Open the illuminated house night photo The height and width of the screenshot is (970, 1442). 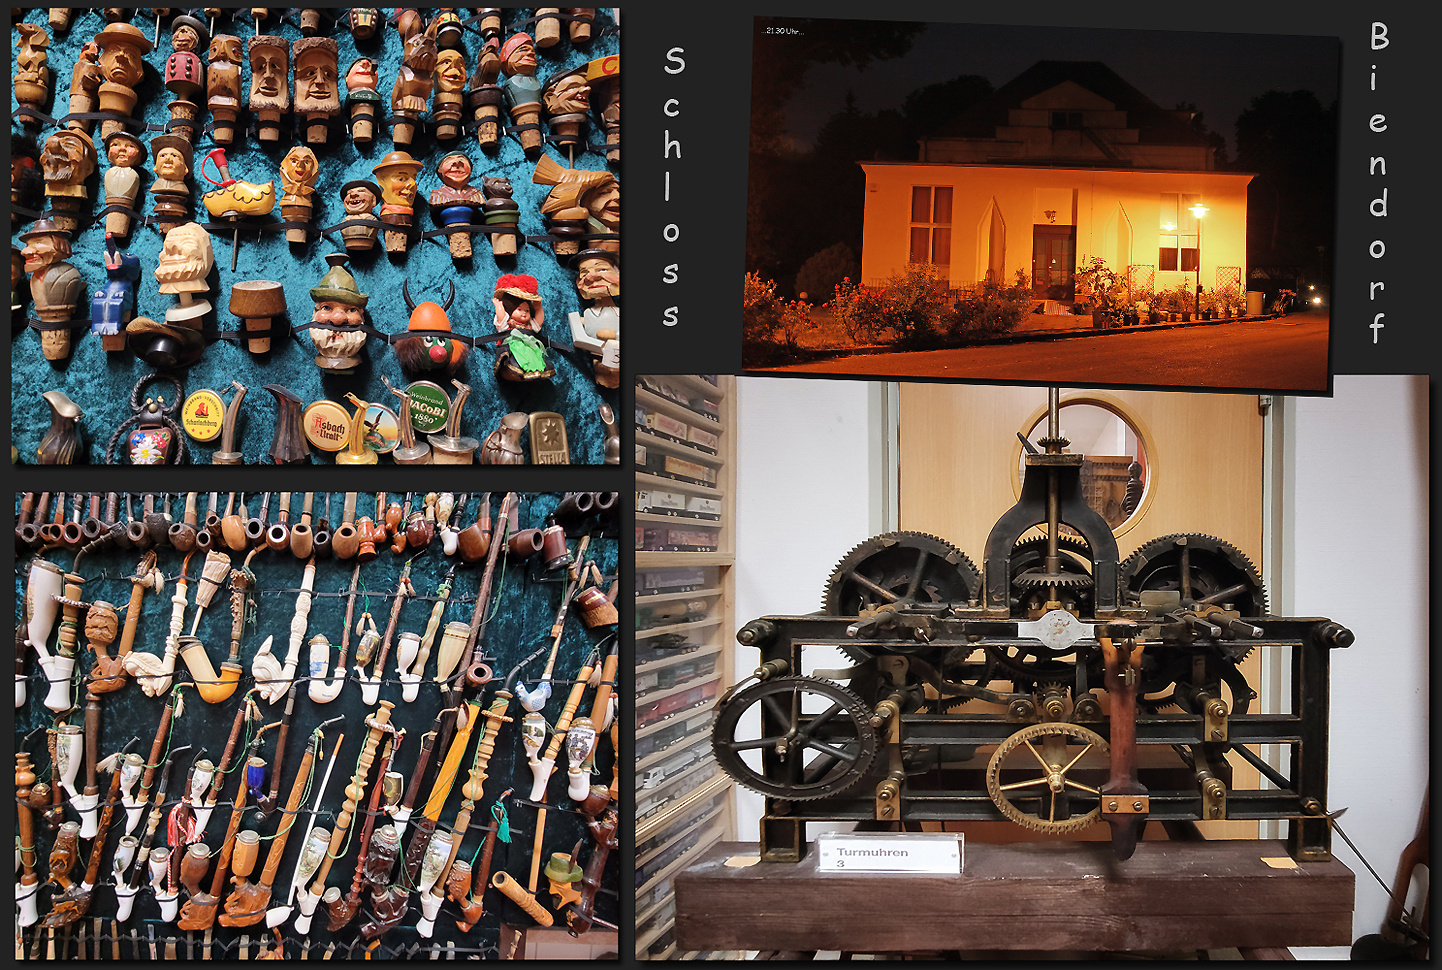1040,205
